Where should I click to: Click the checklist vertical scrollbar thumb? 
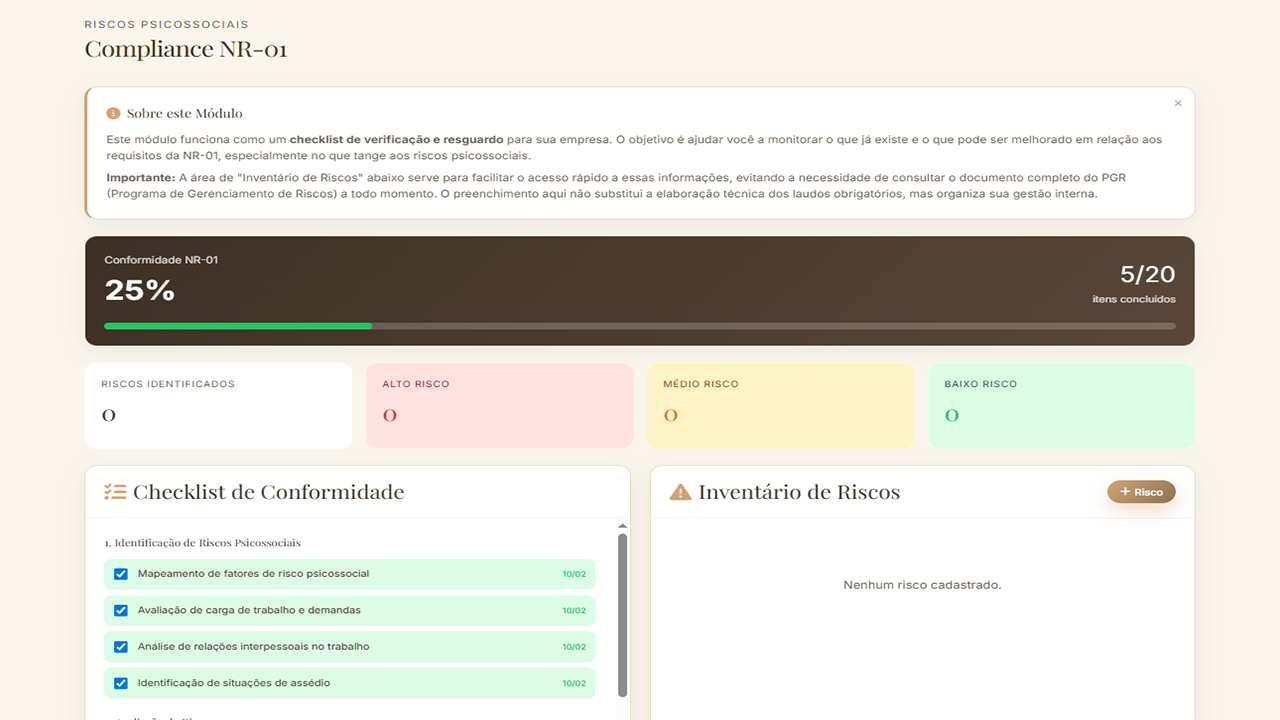pos(622,614)
